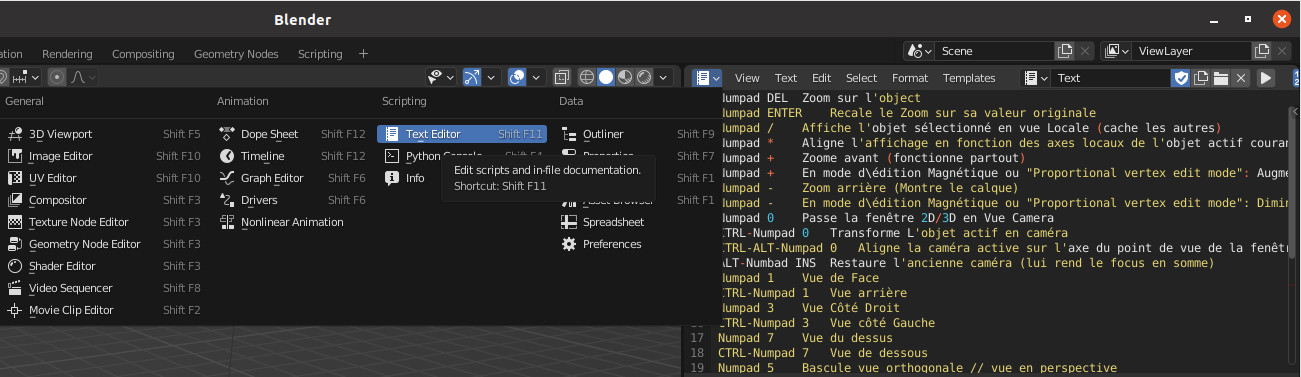Click the Text datablock name field
Screen dimensions: 1301x377
click(x=1110, y=77)
